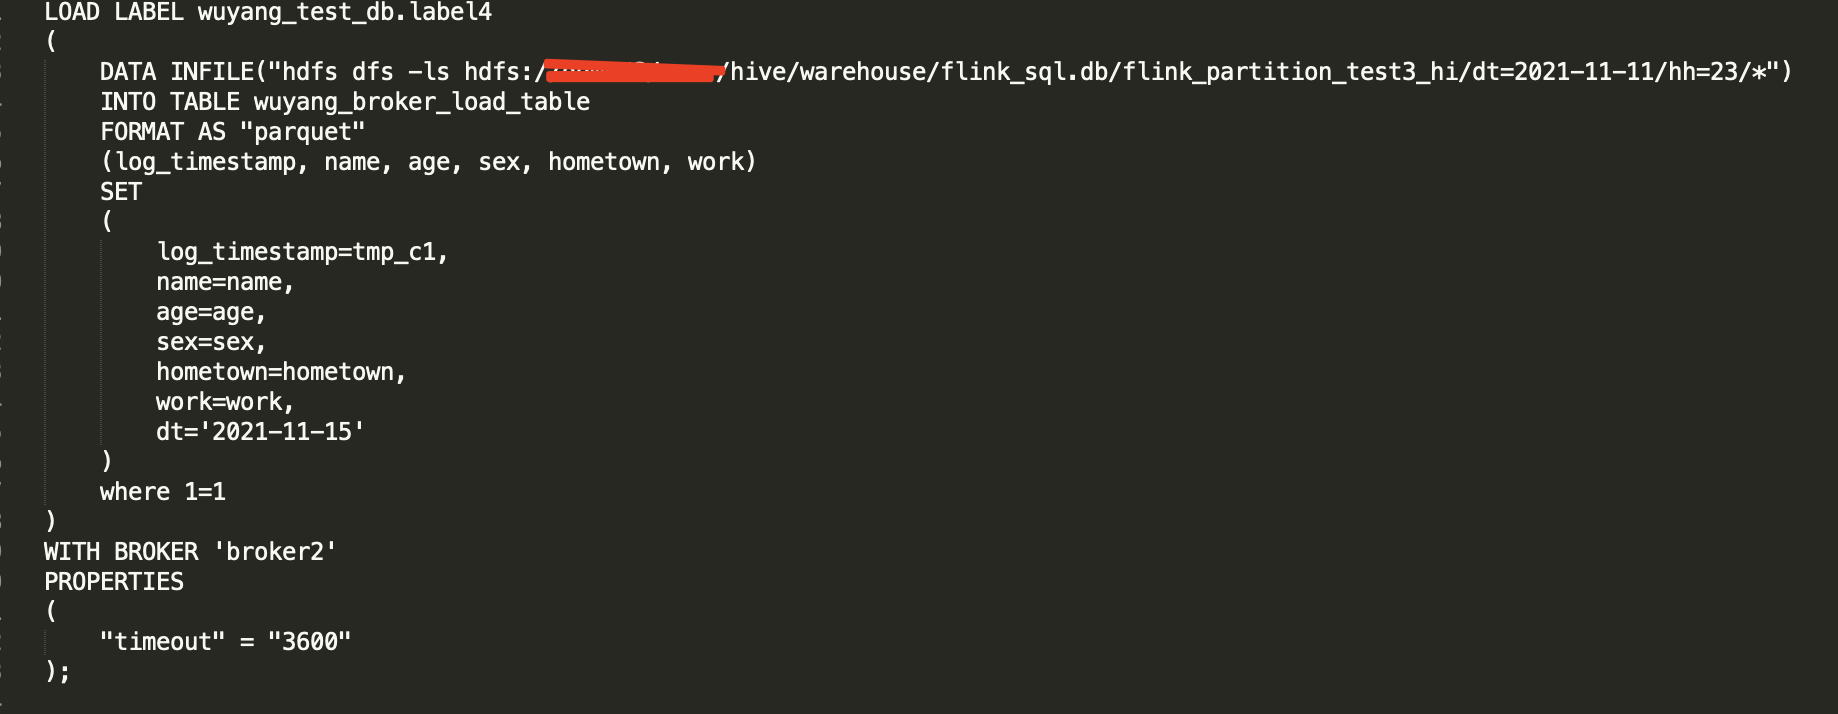
Task: Click the work=work assignment line
Action: [x=225, y=402]
